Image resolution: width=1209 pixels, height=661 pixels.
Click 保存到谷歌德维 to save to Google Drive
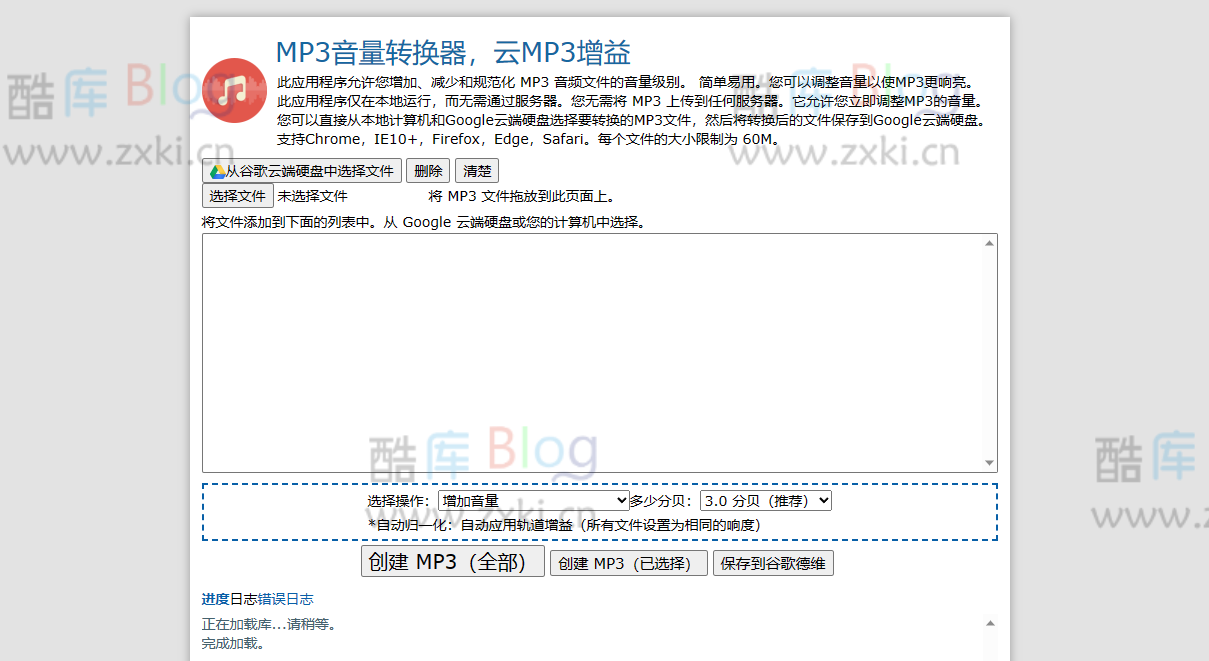click(x=773, y=562)
